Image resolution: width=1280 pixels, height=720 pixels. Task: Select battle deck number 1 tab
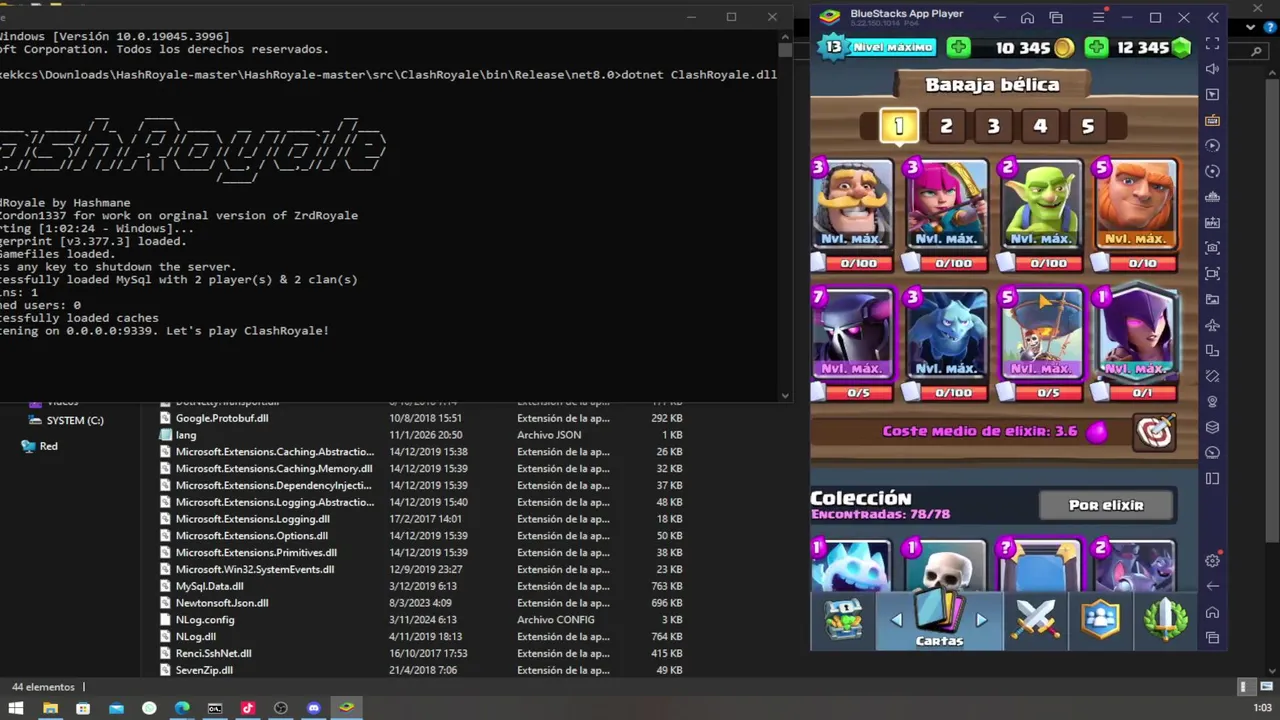898,126
